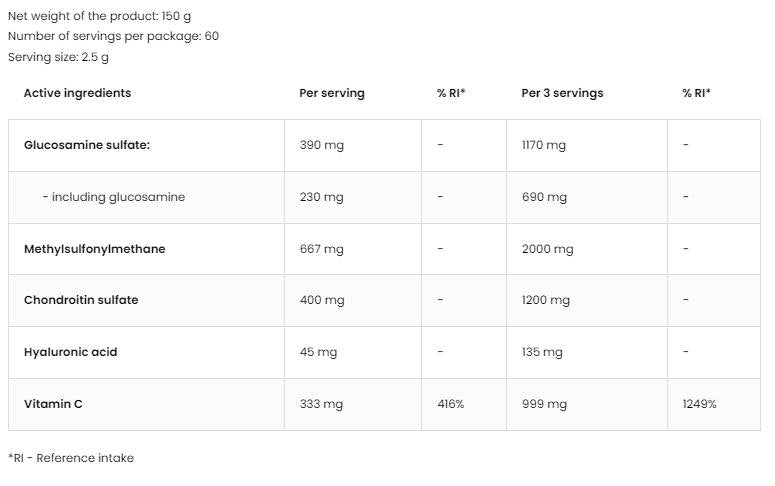Click the 45 mg hyaluronic acid value
This screenshot has width=775, height=486.
pos(318,352)
